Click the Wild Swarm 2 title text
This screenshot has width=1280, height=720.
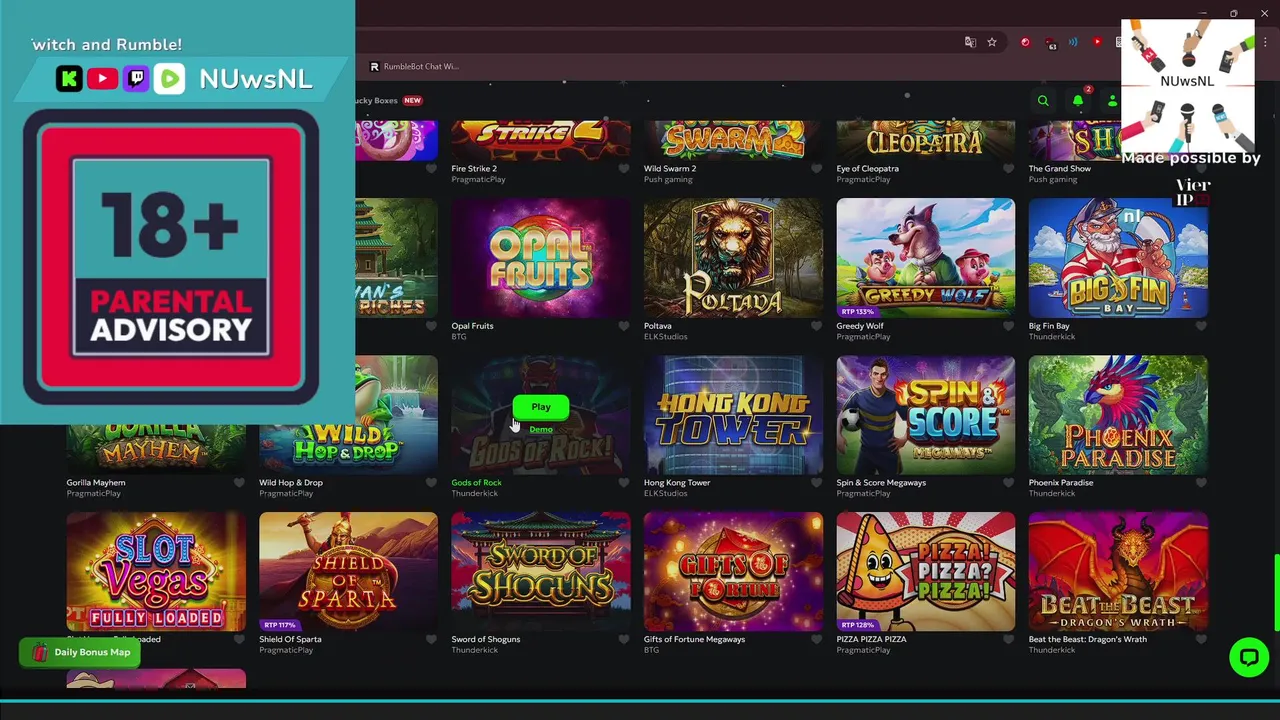coord(670,169)
